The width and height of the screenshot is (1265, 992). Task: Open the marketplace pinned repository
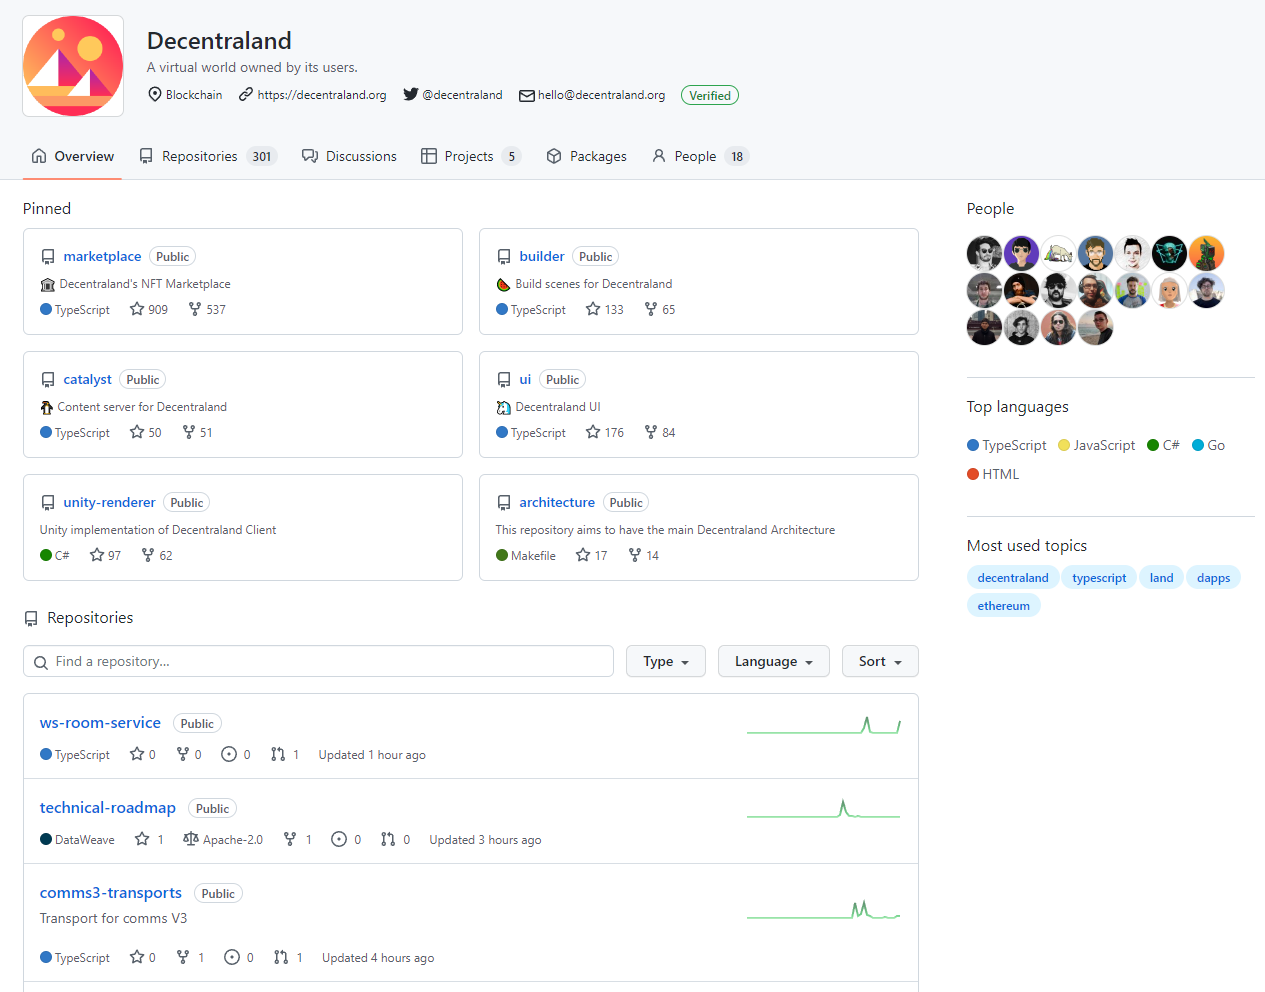(x=102, y=256)
